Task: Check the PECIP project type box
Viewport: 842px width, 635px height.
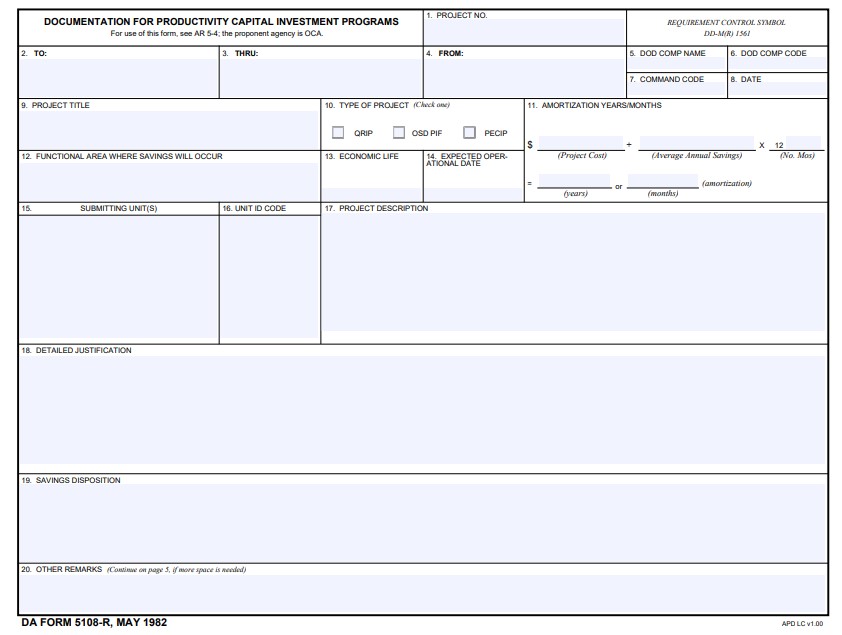Action: tap(469, 133)
